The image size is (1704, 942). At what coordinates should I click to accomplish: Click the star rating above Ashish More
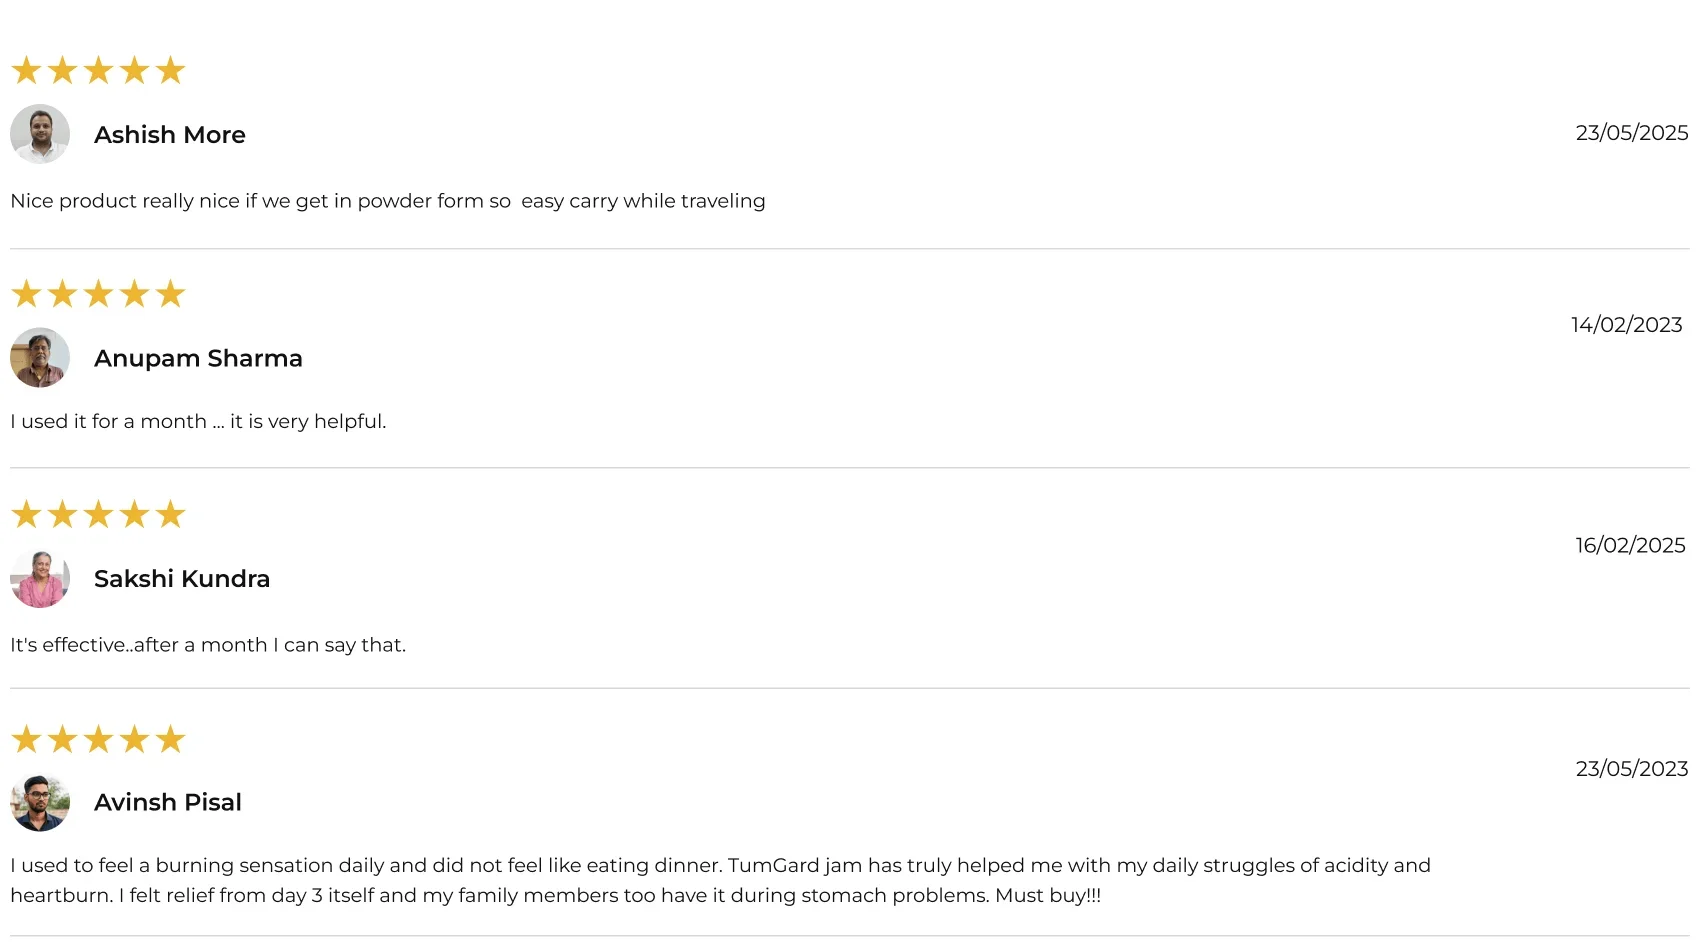click(98, 70)
